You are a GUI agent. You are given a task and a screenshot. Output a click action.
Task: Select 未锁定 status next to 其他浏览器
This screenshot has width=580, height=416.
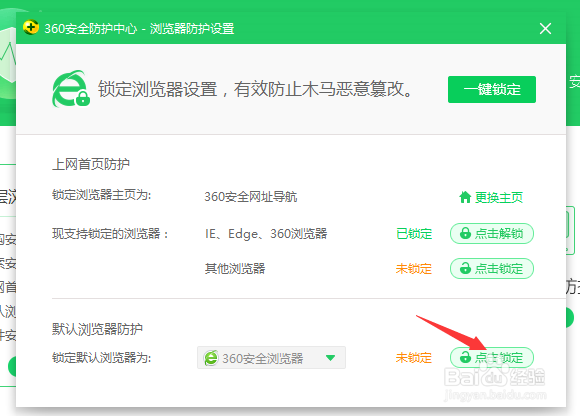coord(414,268)
